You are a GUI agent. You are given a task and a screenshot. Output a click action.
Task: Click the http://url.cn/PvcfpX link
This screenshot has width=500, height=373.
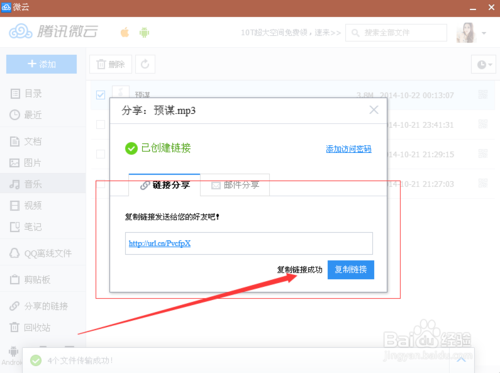160,244
